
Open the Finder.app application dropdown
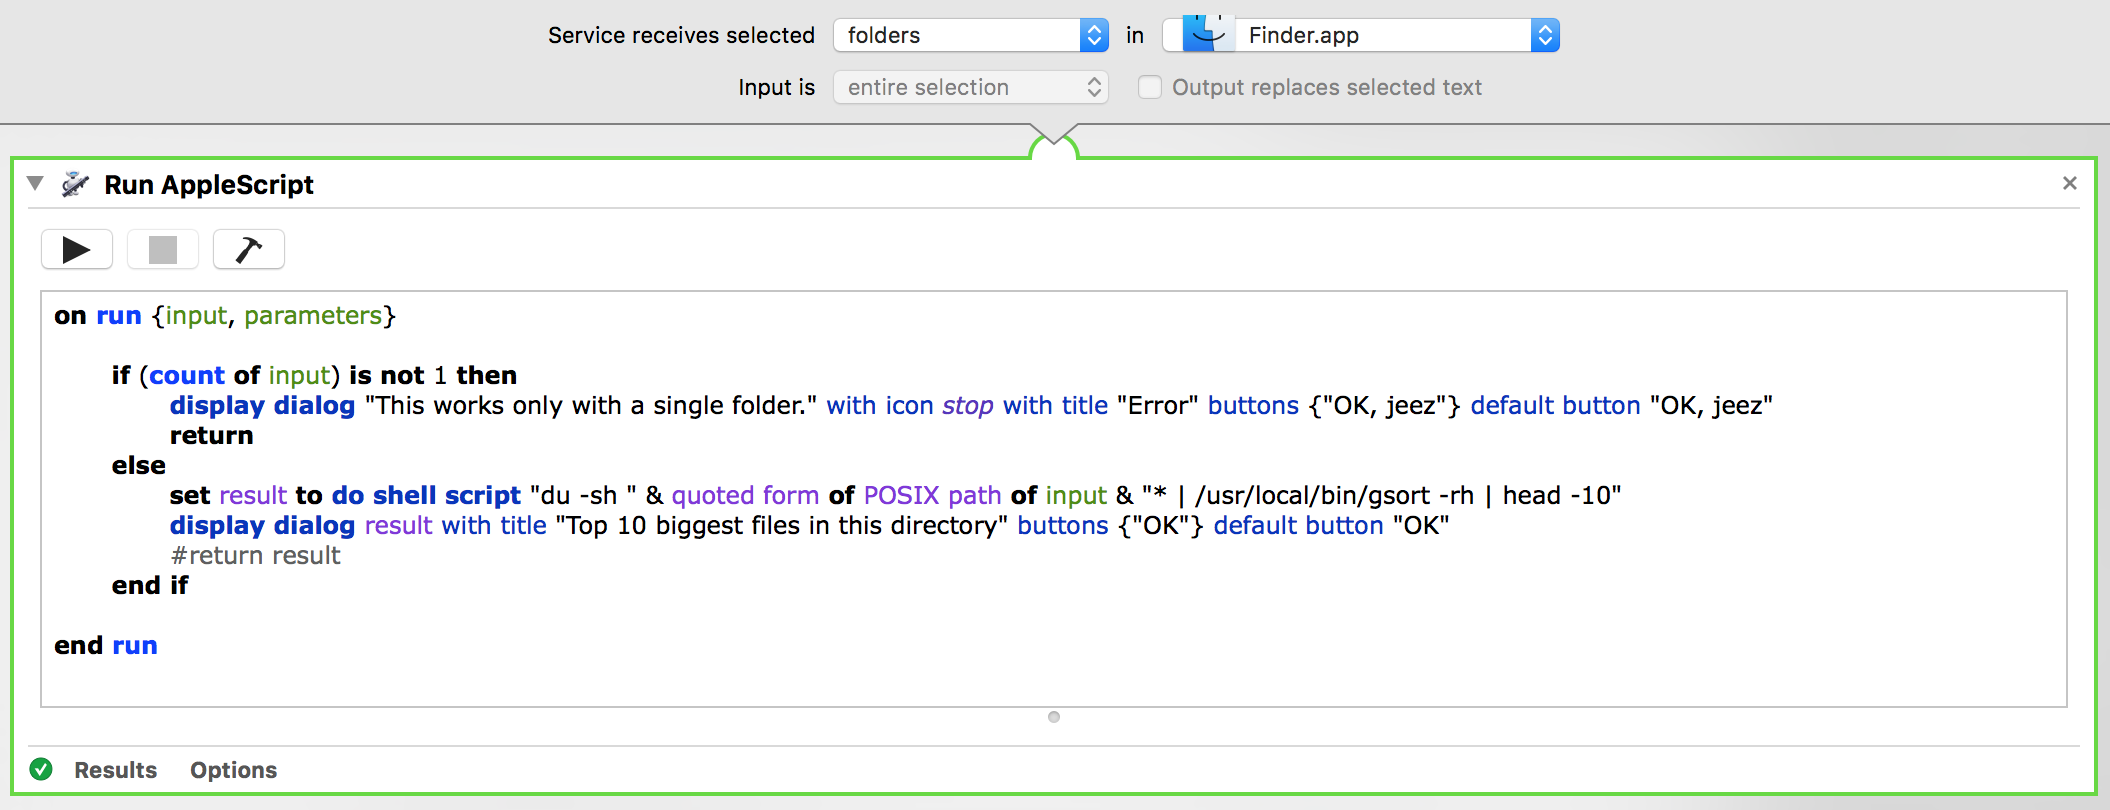pyautogui.click(x=1361, y=35)
